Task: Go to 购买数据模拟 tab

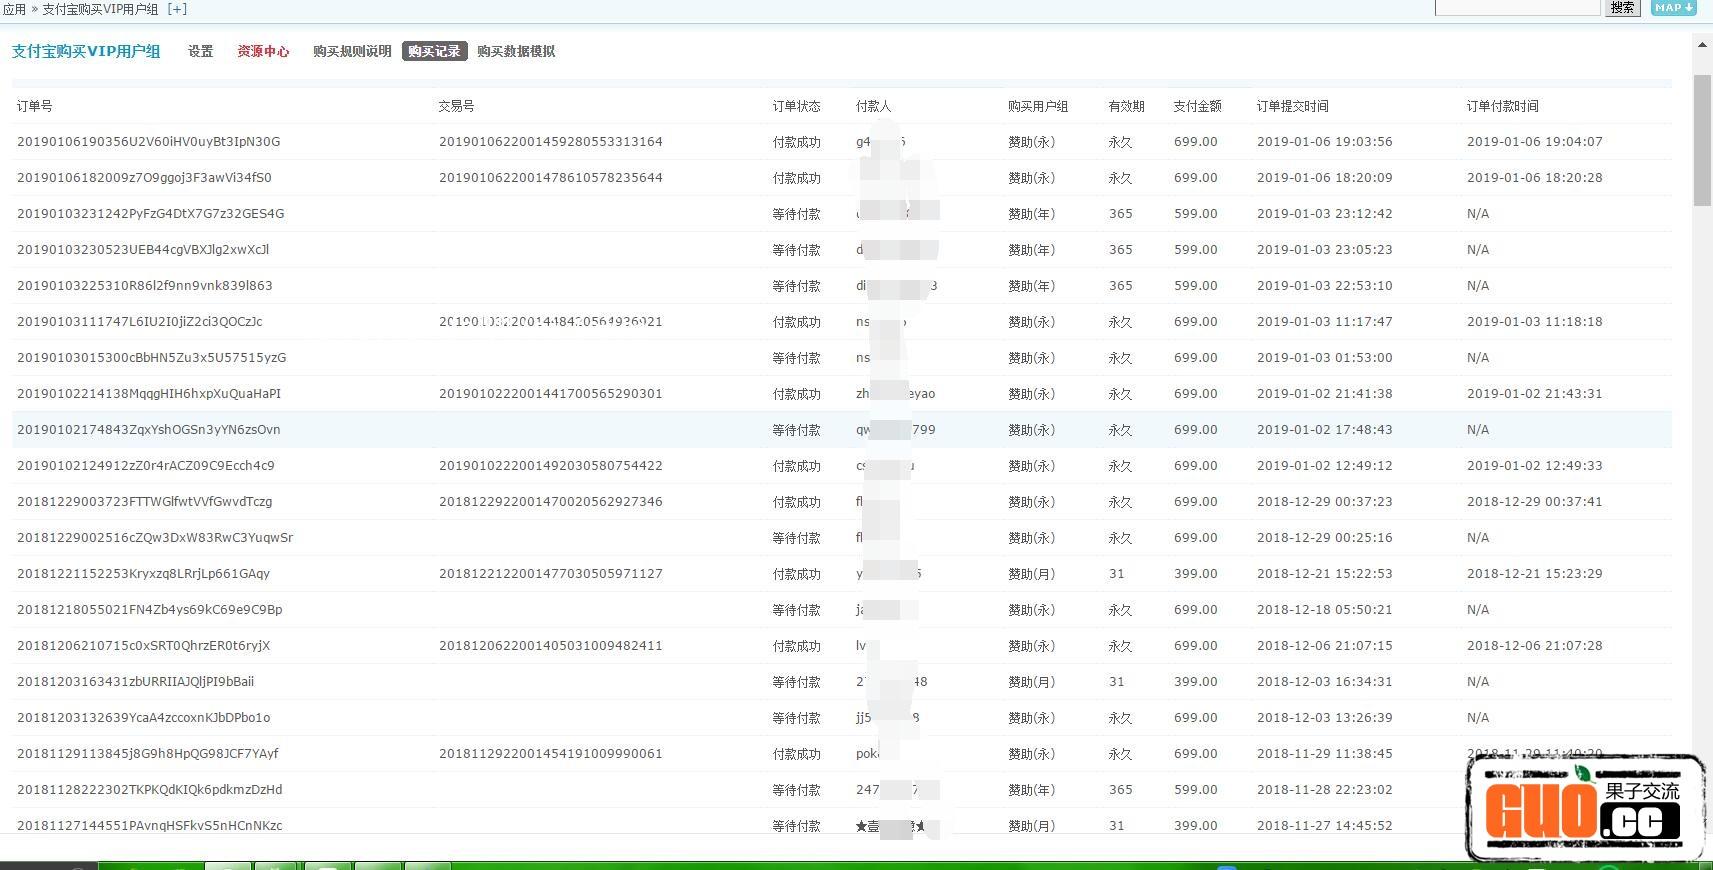Action: pos(516,51)
